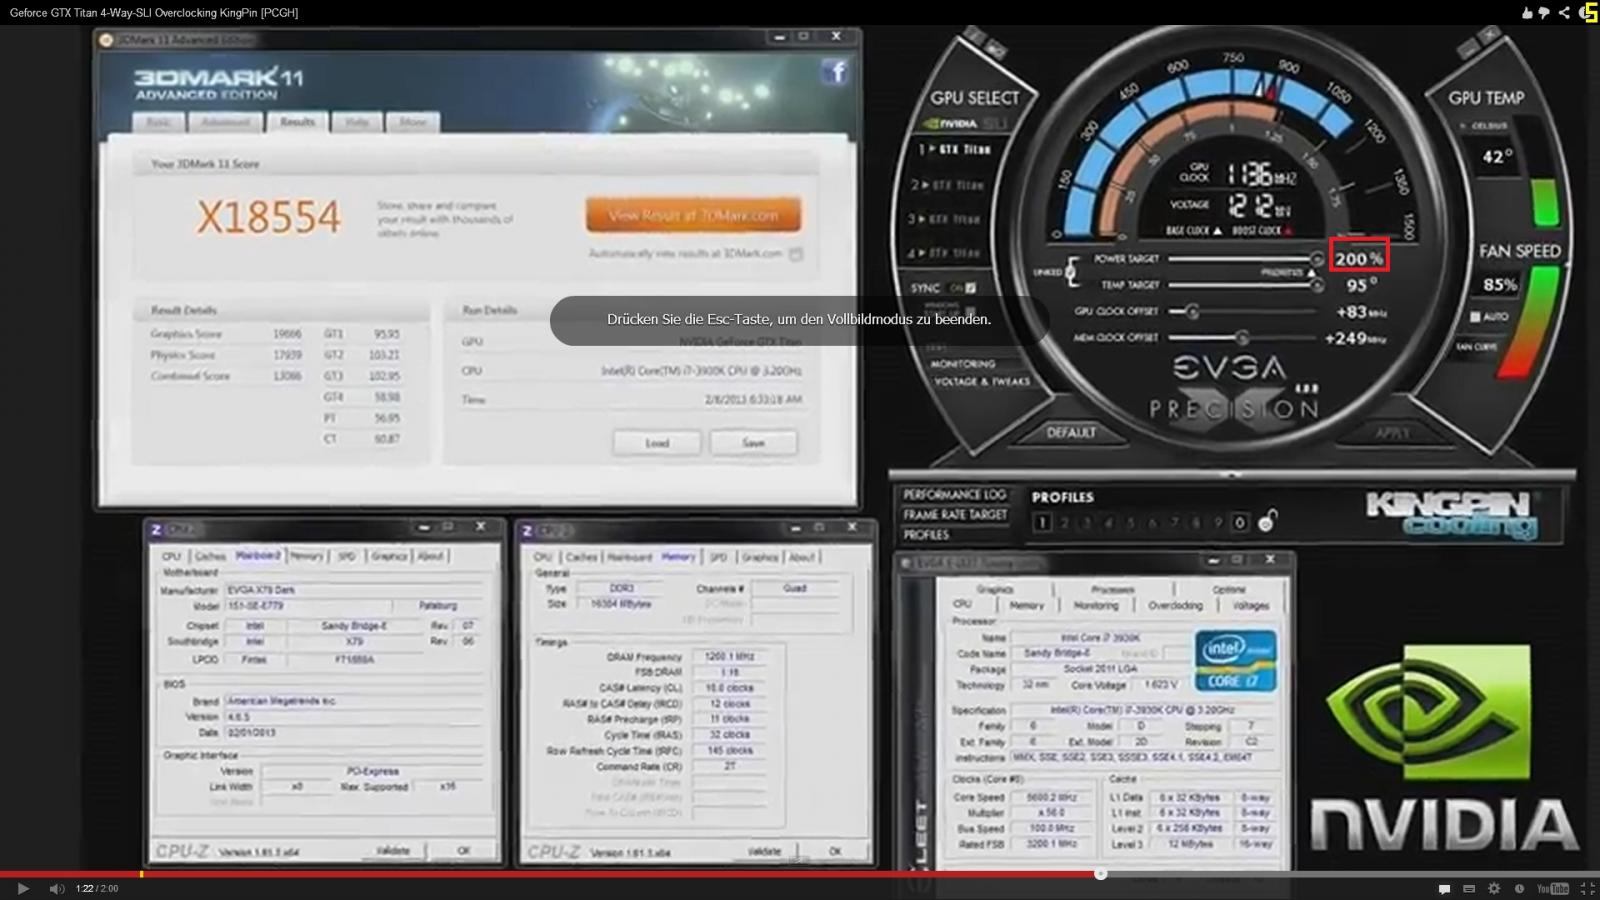Click the Load button in 3DMark 11

click(657, 443)
